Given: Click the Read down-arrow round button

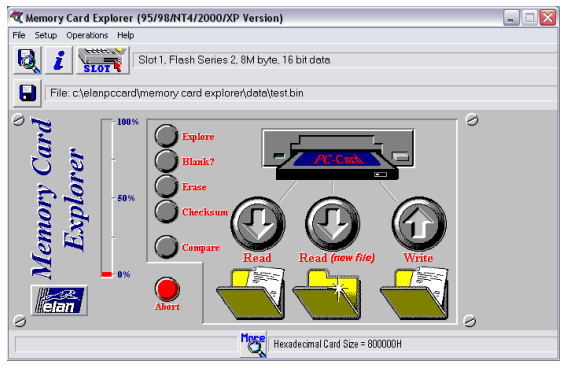Looking at the screenshot, I should point(258,223).
